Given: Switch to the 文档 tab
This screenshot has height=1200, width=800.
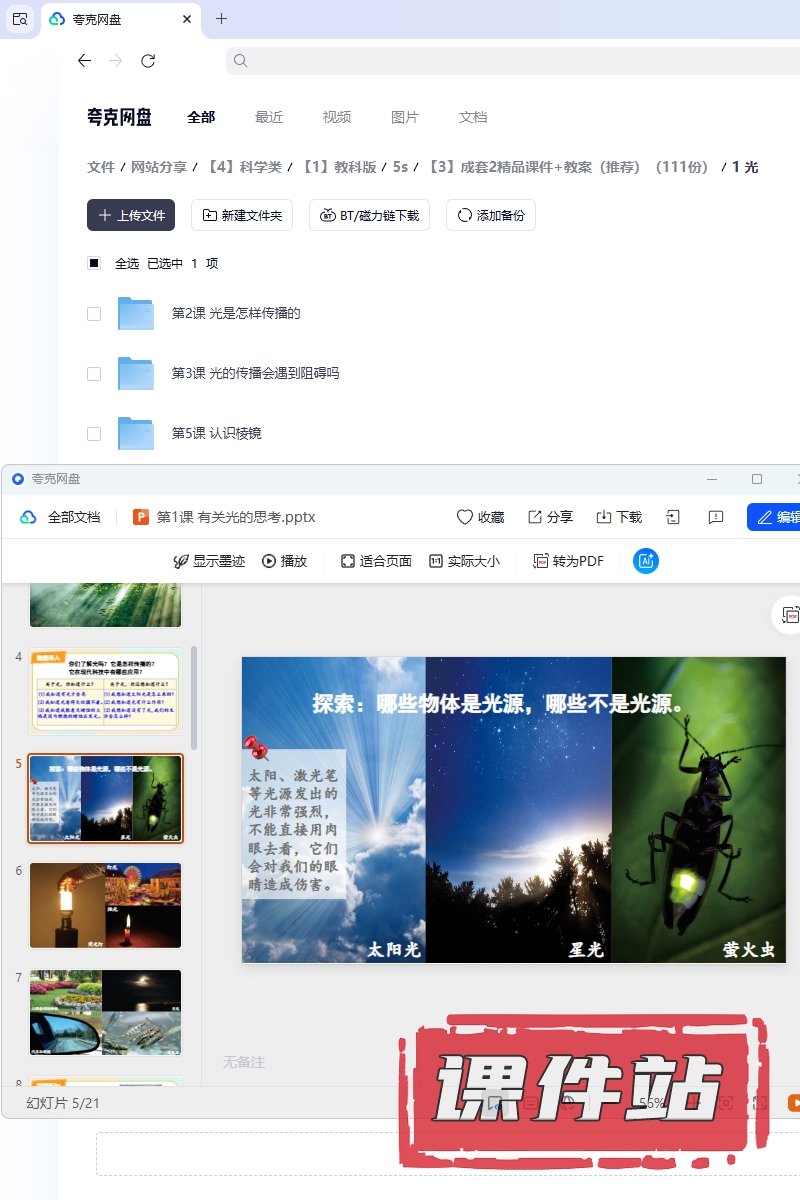Looking at the screenshot, I should [473, 117].
